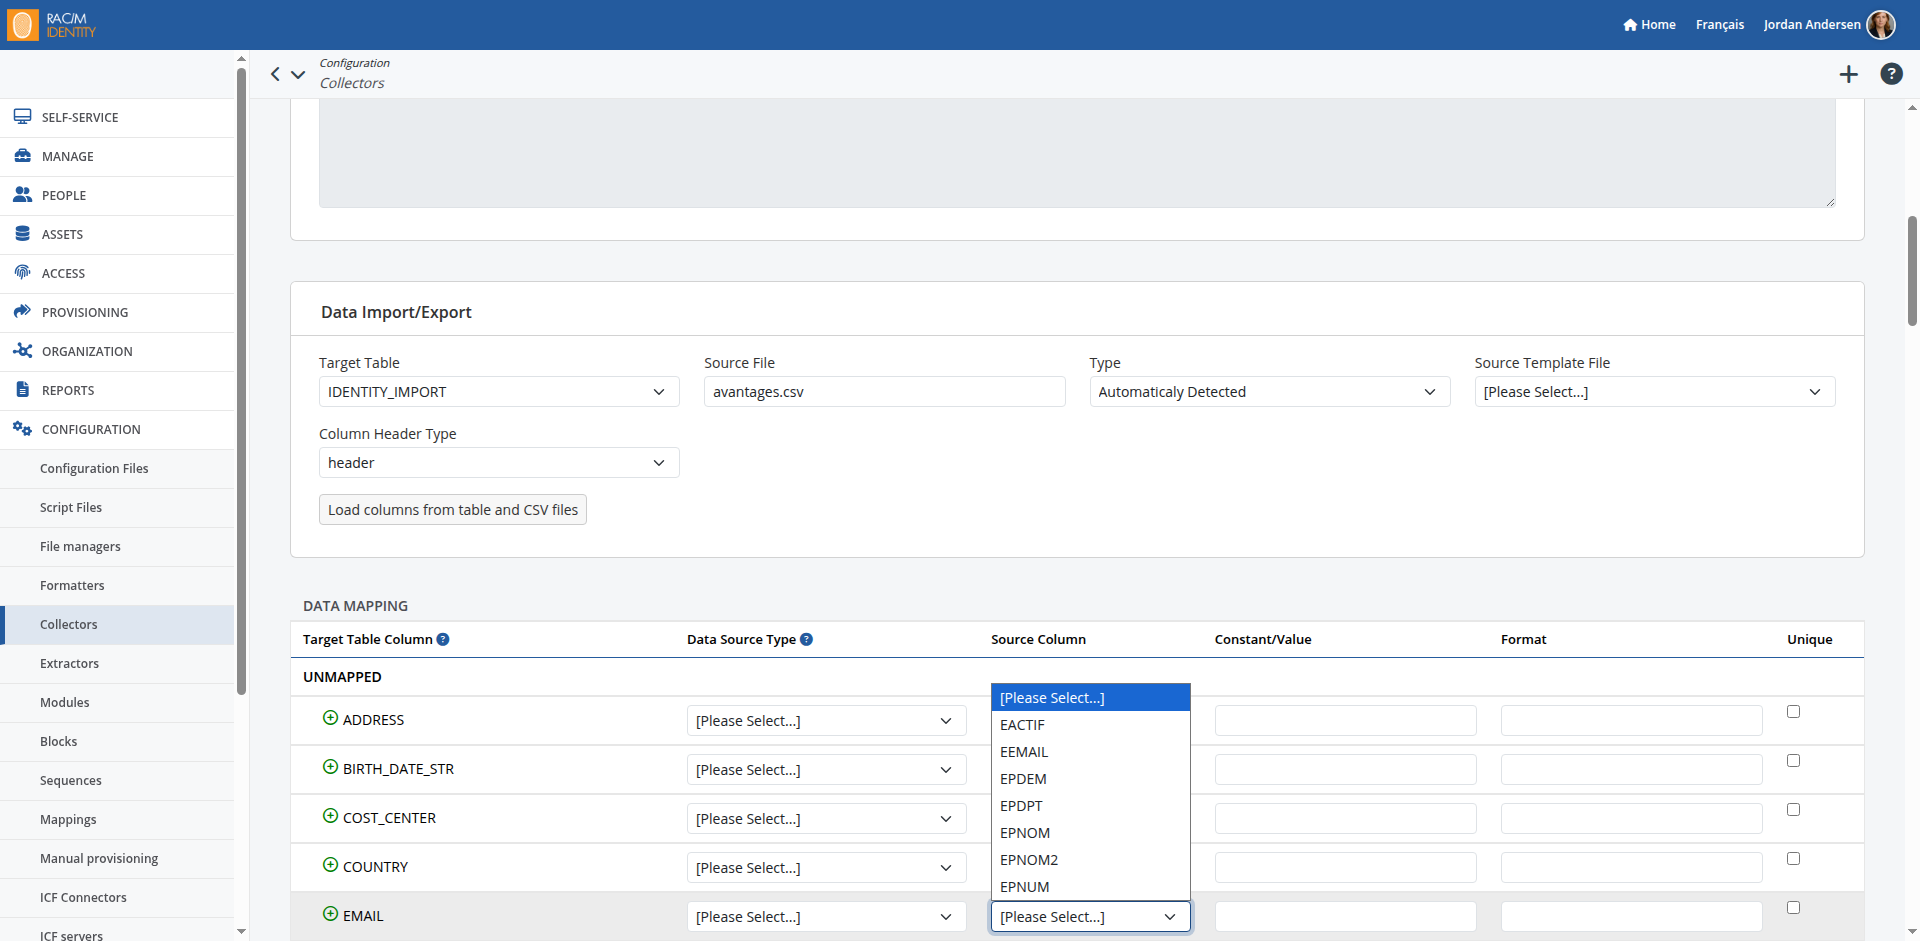Screen dimensions: 1920x941
Task: Go back with the left arrow icon
Action: coord(275,74)
